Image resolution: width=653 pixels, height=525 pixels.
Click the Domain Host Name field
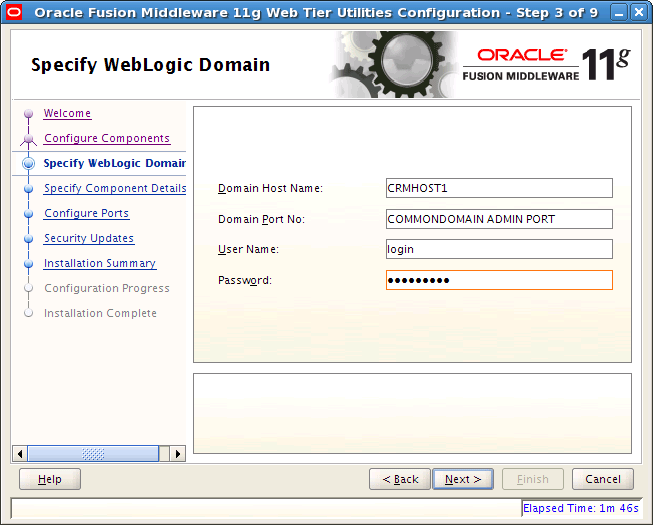[x=499, y=188]
